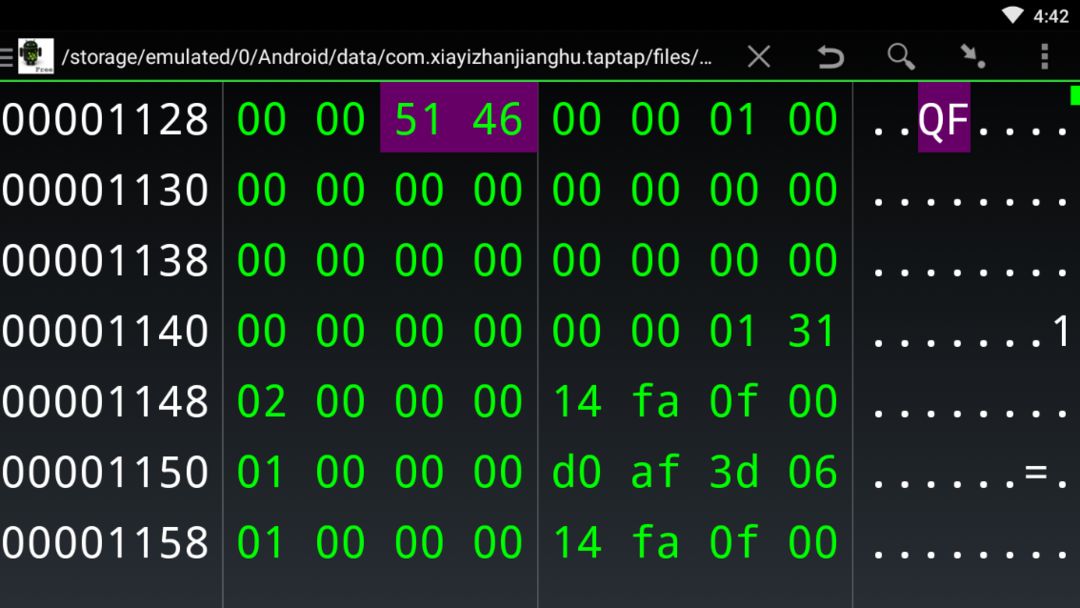Close the open file with the X icon
Image resolution: width=1080 pixels, height=608 pixels.
[x=759, y=56]
